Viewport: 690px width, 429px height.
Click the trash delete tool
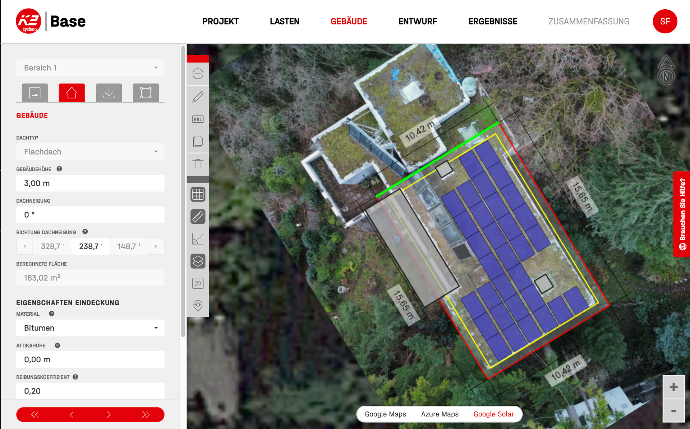(x=198, y=165)
